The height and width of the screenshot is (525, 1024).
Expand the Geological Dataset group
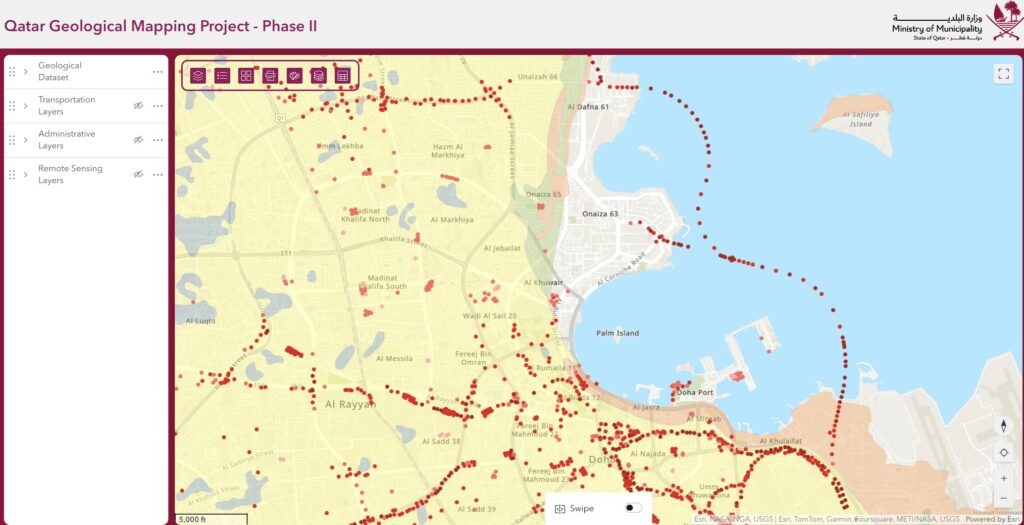(25, 72)
